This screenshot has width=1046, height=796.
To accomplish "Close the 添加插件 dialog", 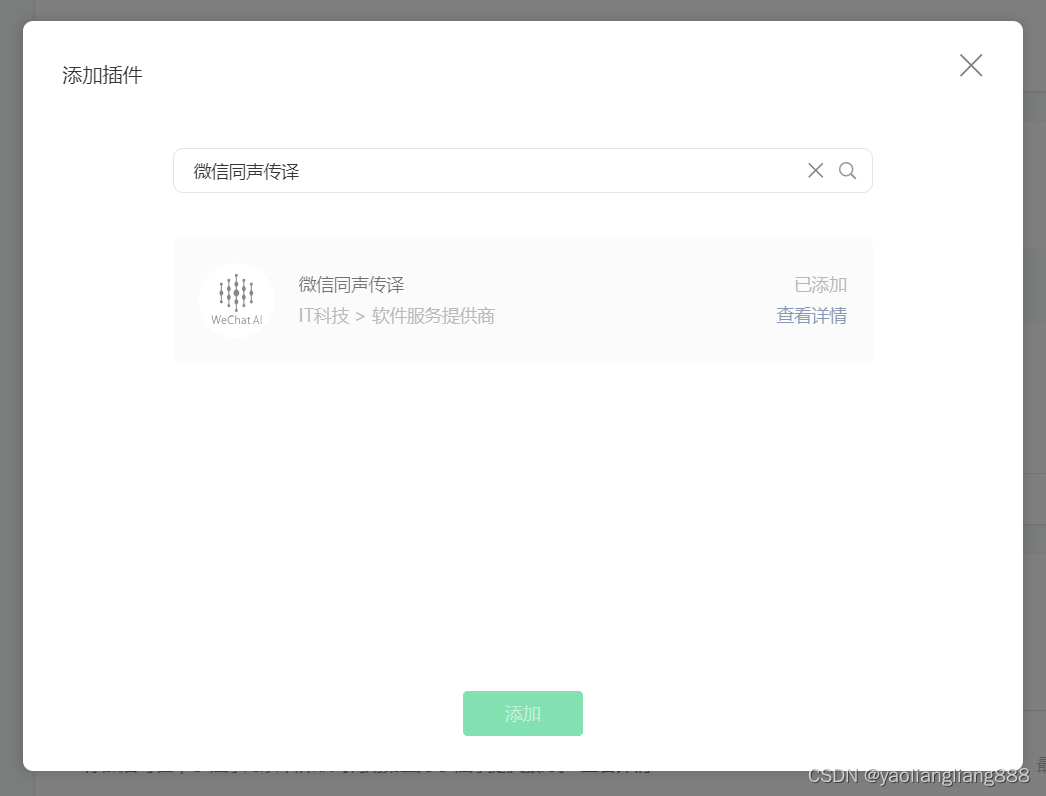I will [x=971, y=65].
